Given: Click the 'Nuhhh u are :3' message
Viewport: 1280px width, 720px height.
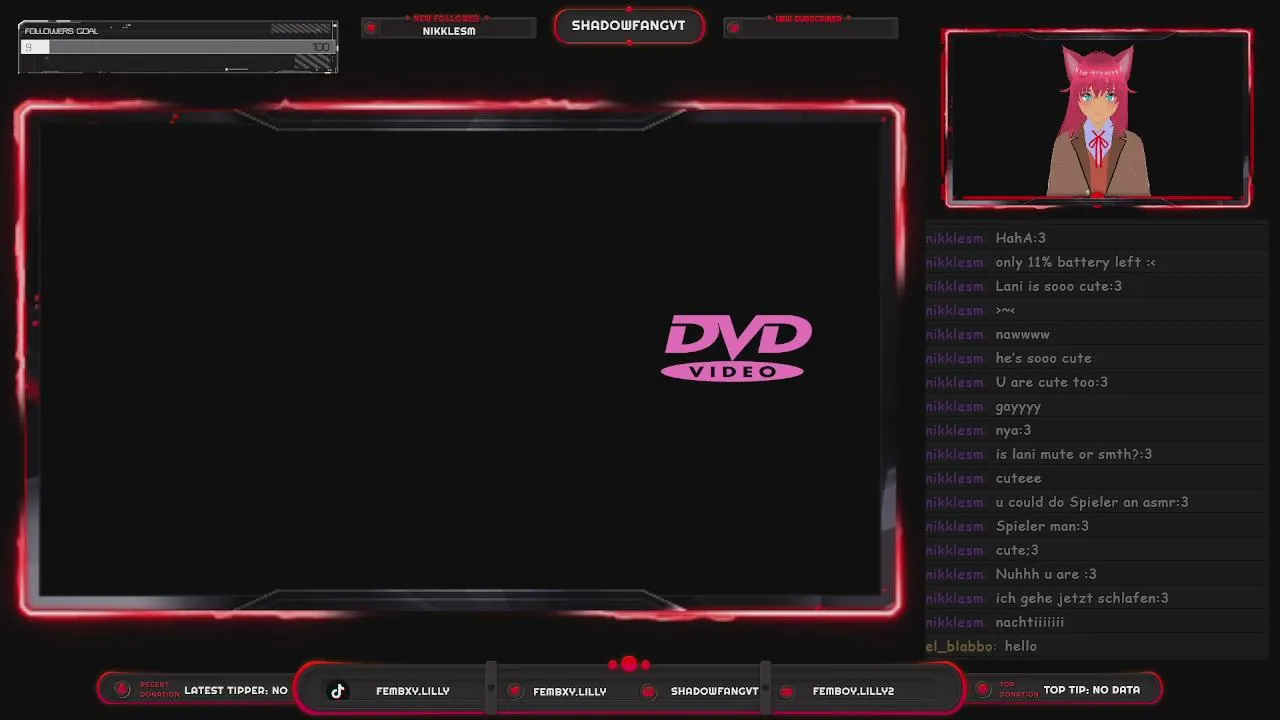Looking at the screenshot, I should click(x=1046, y=574).
